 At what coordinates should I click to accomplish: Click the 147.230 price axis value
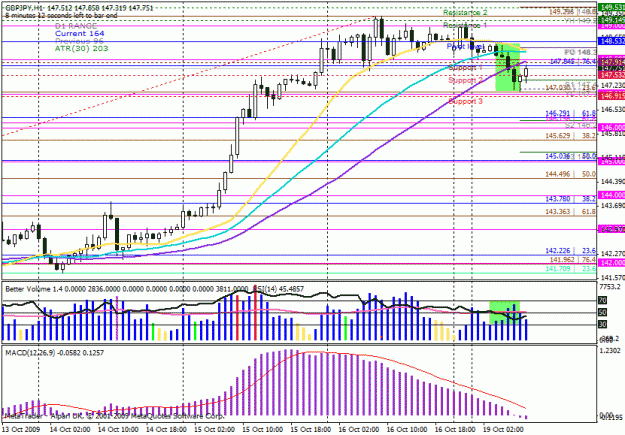point(612,86)
